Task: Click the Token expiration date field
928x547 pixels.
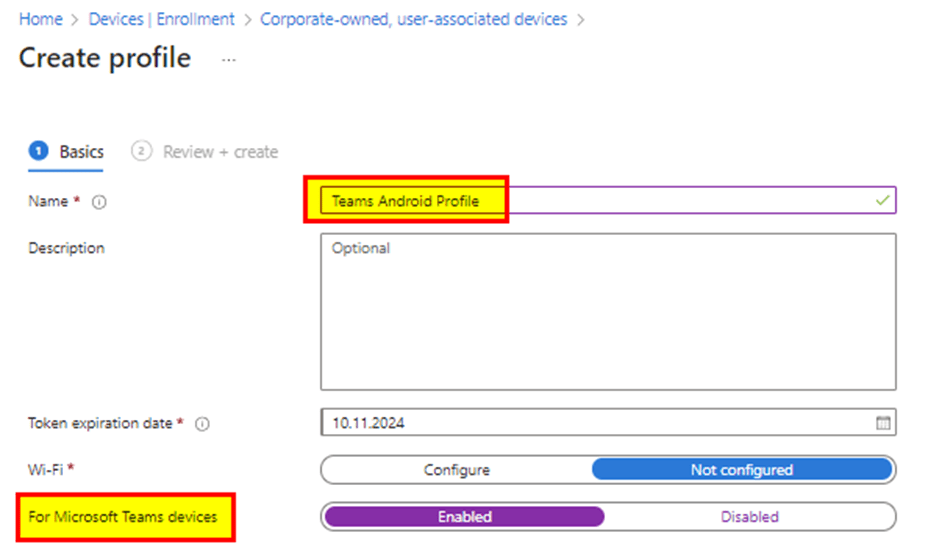Action: (x=598, y=423)
